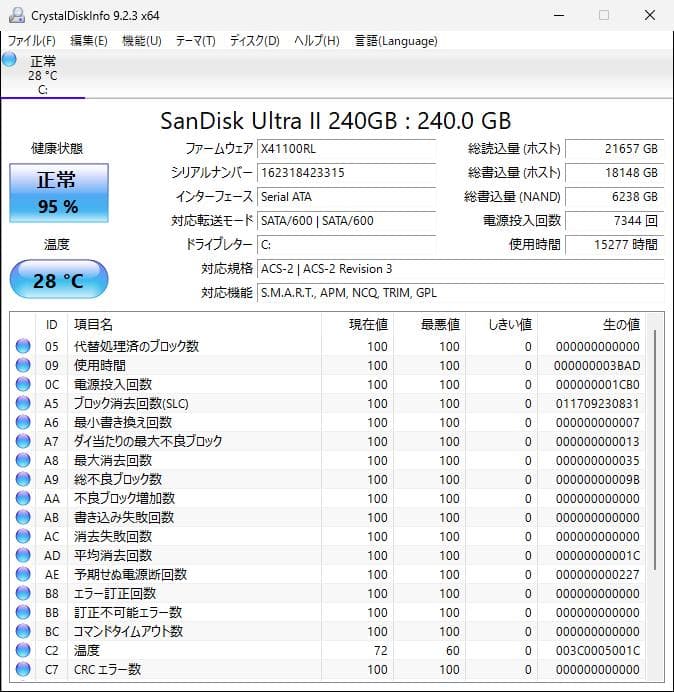
Task: Click total host reads value 21657 GB
Action: coord(614,149)
